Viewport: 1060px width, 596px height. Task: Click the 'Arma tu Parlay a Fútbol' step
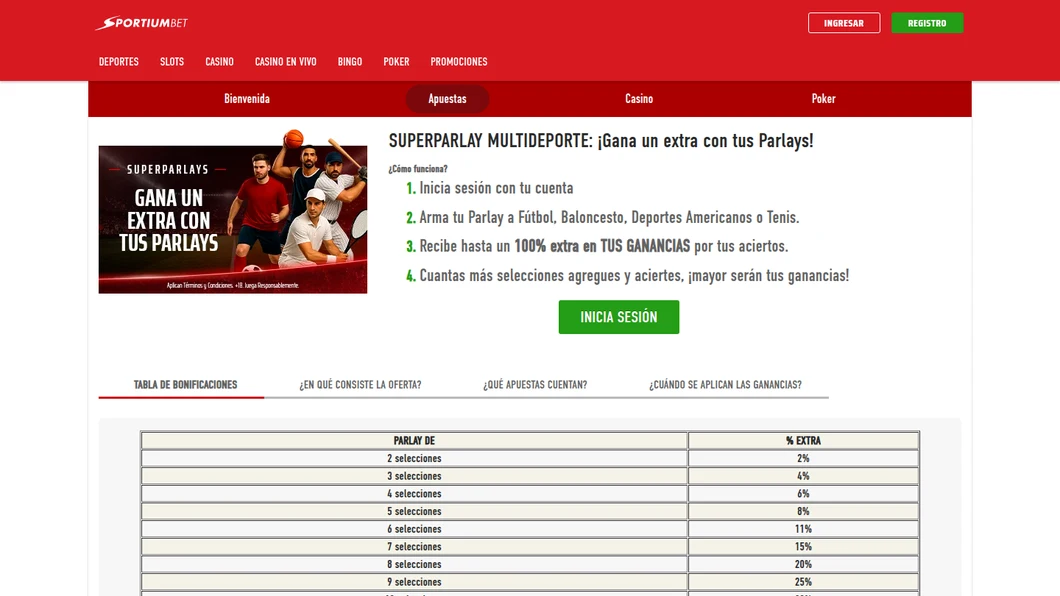[609, 218]
